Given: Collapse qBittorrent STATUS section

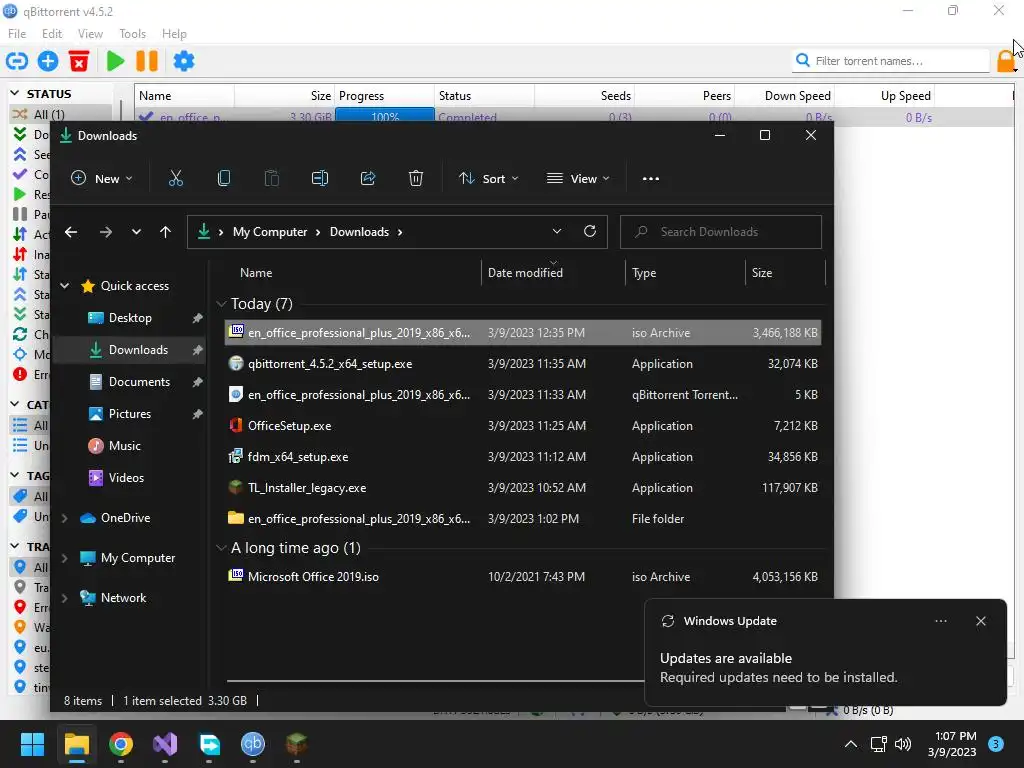Looking at the screenshot, I should click(x=14, y=94).
